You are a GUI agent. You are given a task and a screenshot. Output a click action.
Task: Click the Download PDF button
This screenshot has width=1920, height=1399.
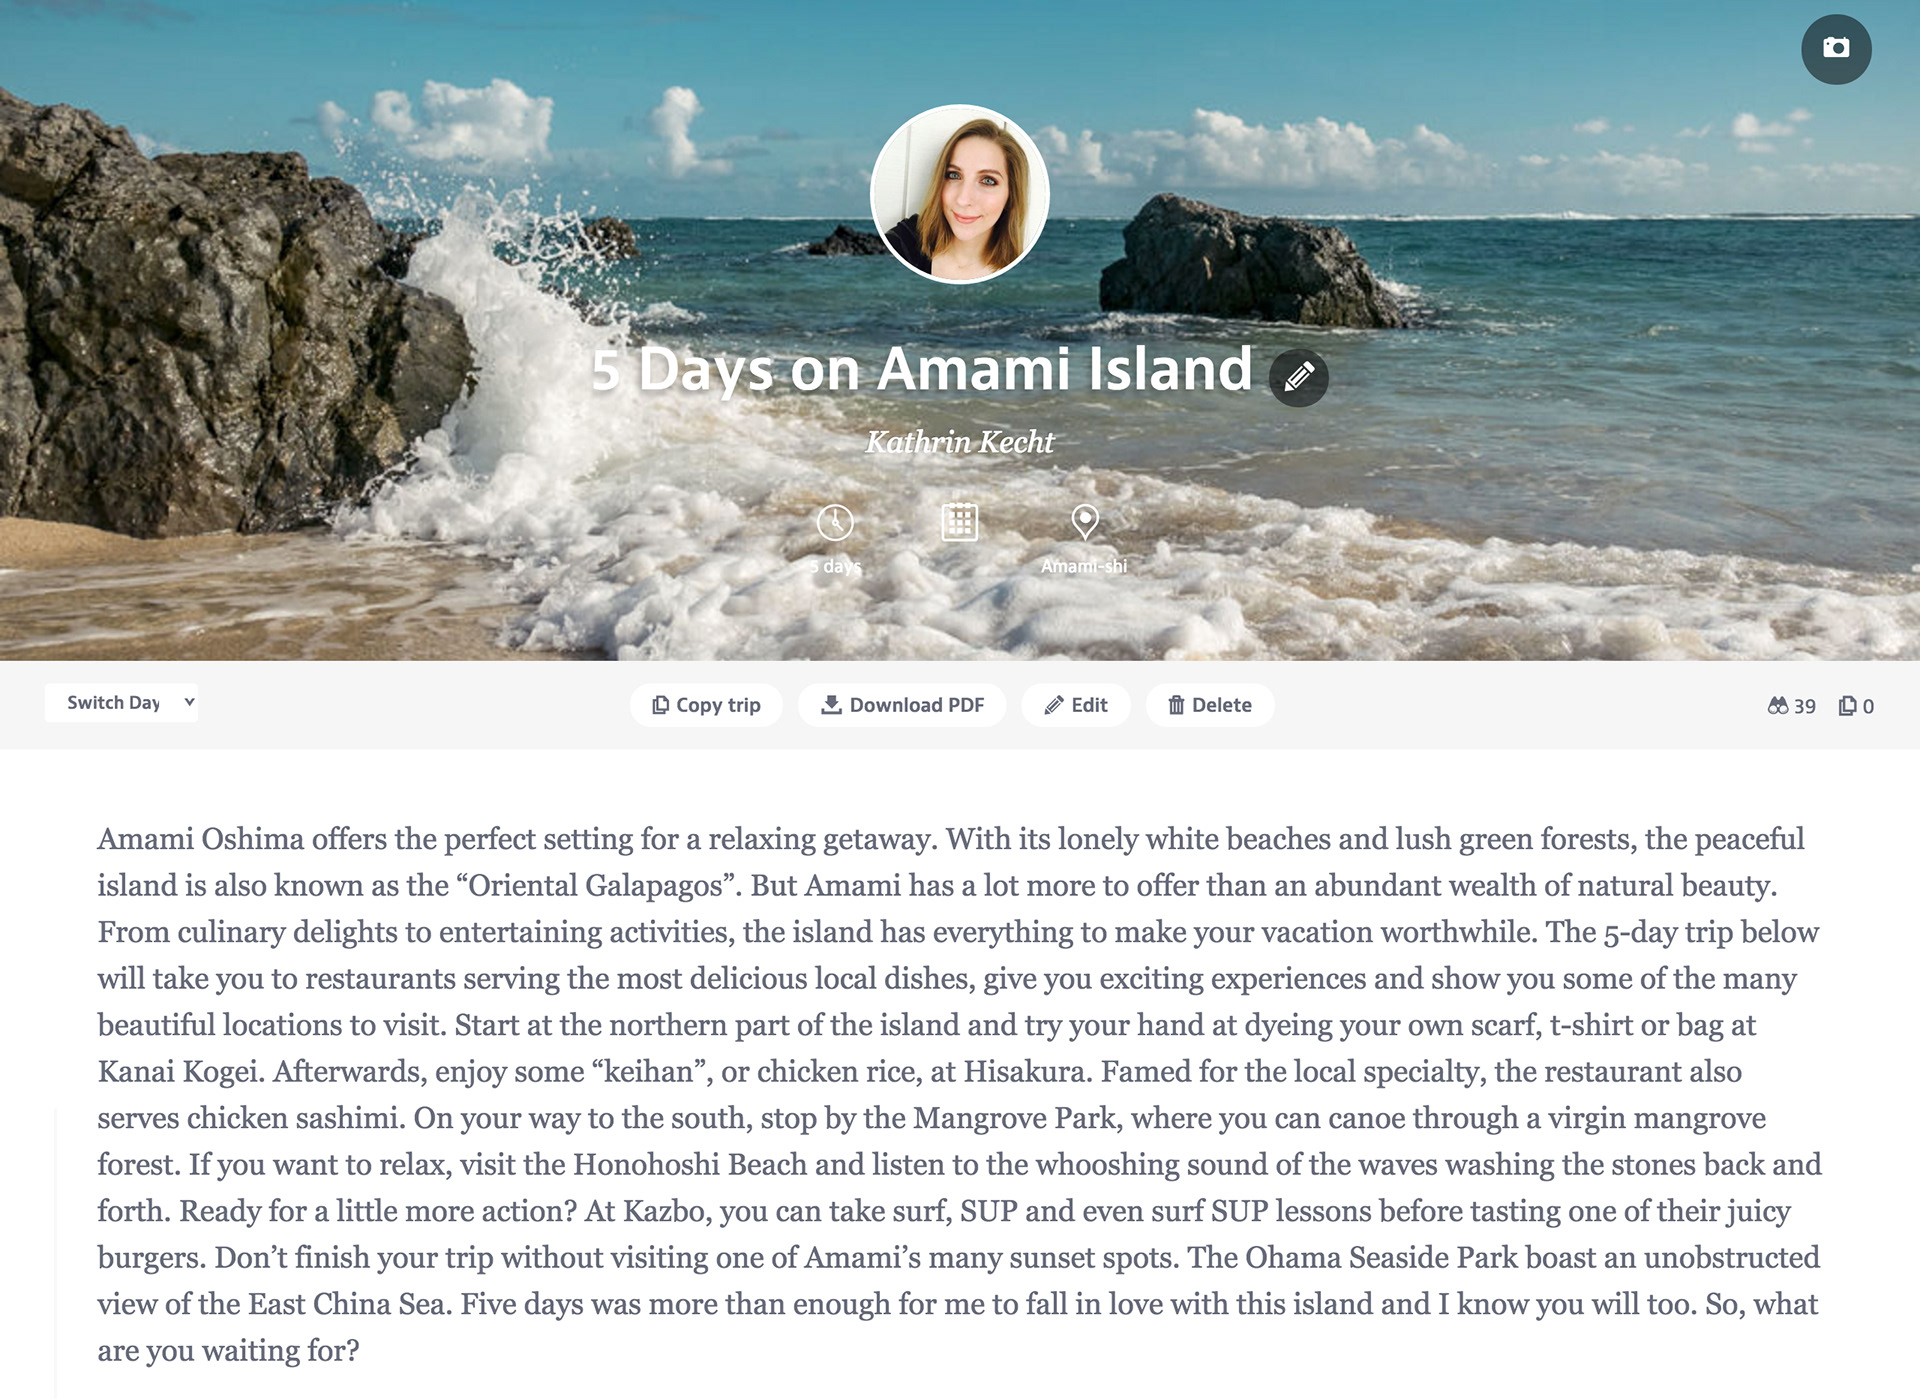[x=902, y=705]
